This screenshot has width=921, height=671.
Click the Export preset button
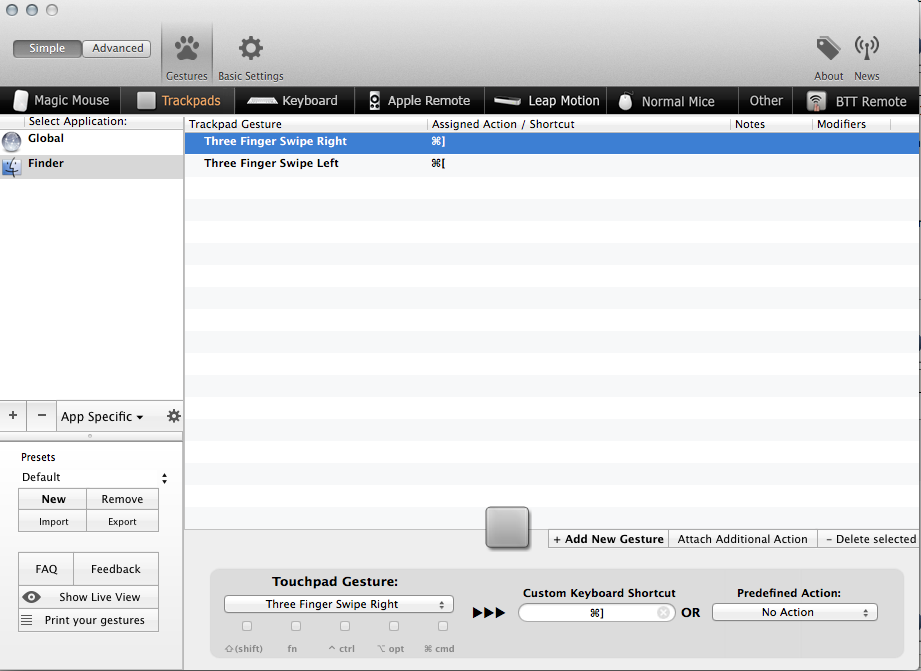[x=122, y=521]
